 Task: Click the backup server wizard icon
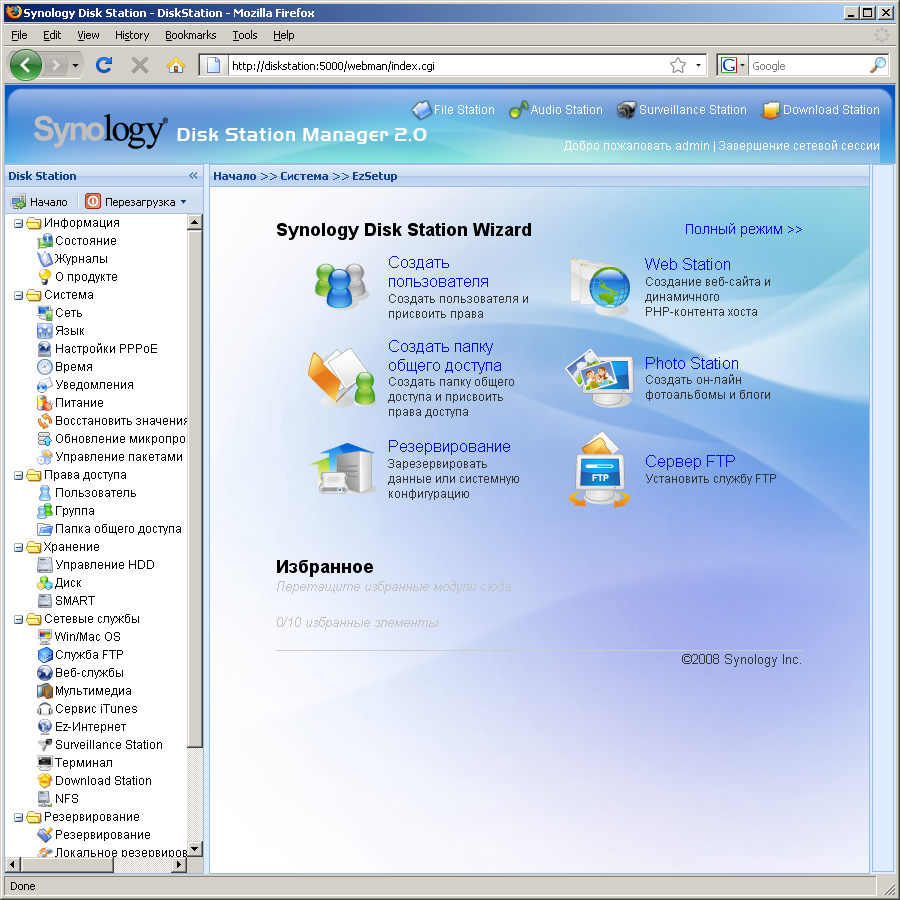343,468
